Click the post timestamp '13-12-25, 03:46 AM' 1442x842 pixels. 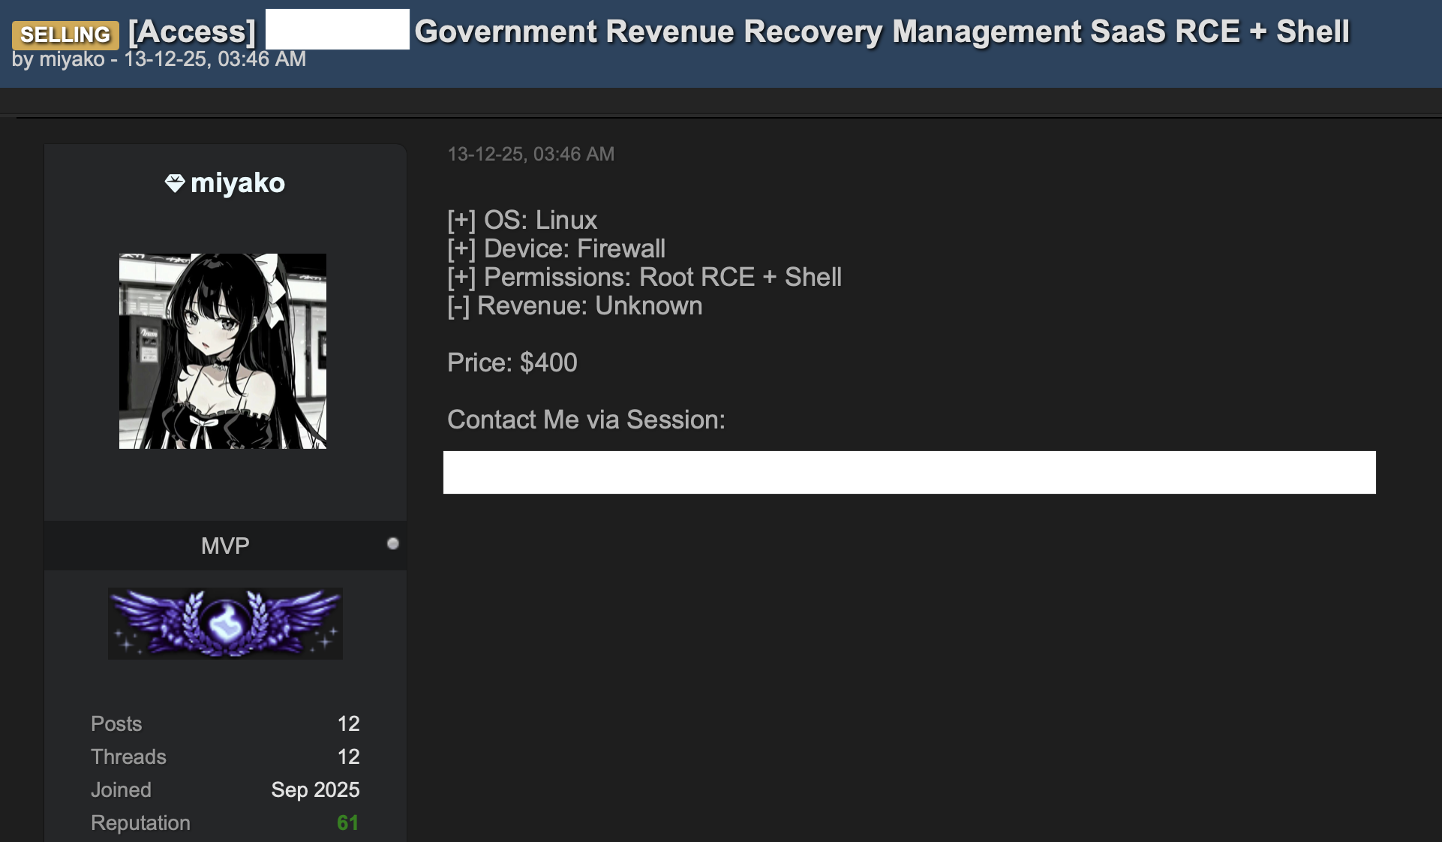[531, 154]
